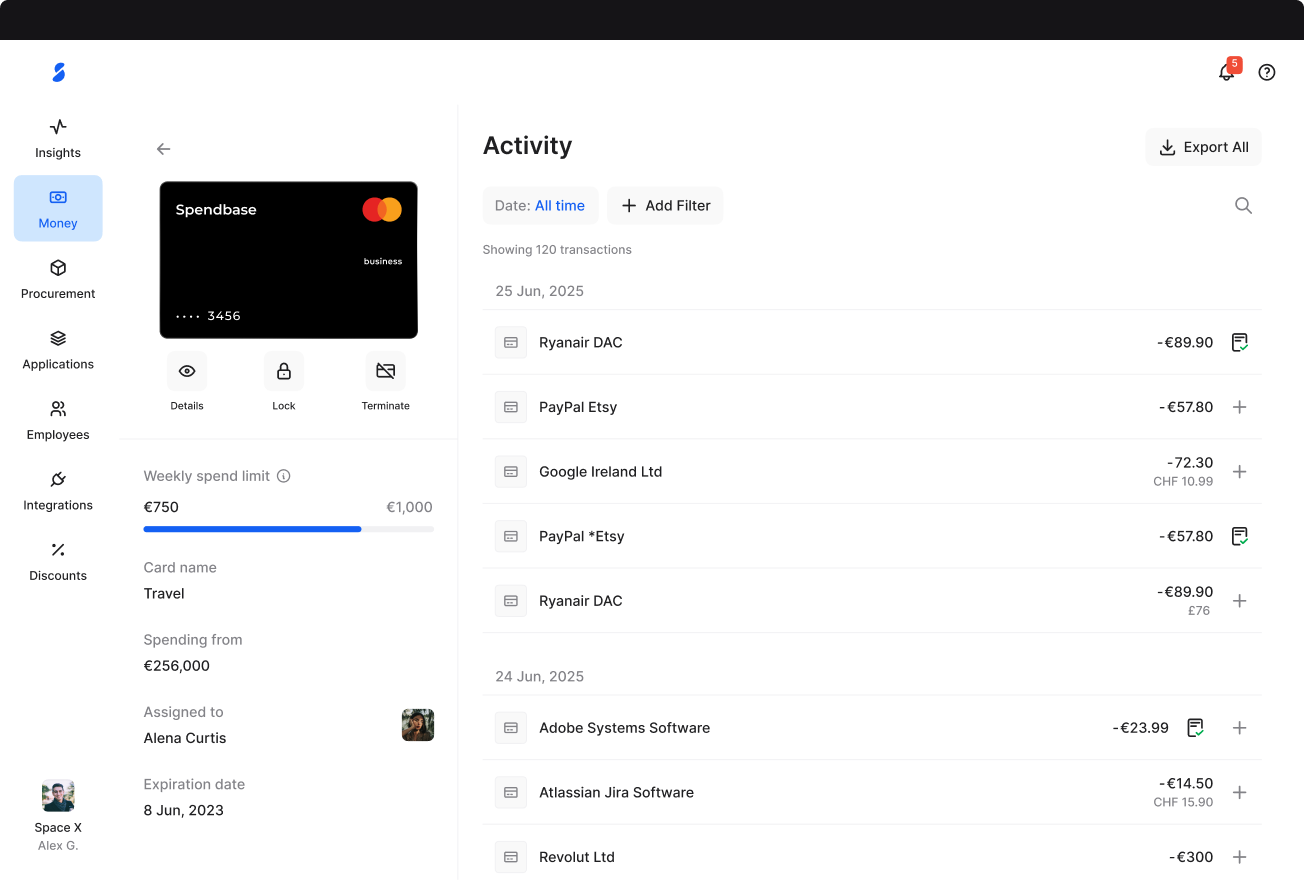Open the notifications bell
Image resolution: width=1304 pixels, height=882 pixels.
1226,72
